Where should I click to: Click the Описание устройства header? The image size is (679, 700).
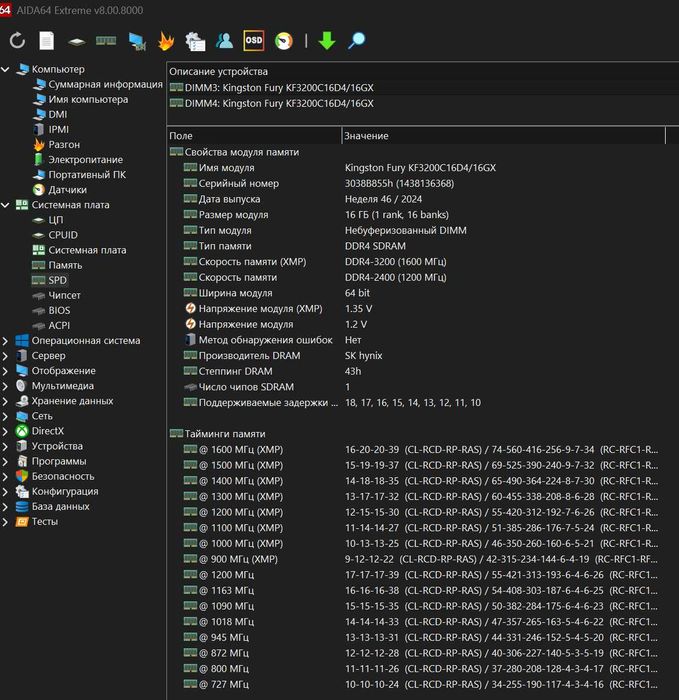tap(423, 71)
